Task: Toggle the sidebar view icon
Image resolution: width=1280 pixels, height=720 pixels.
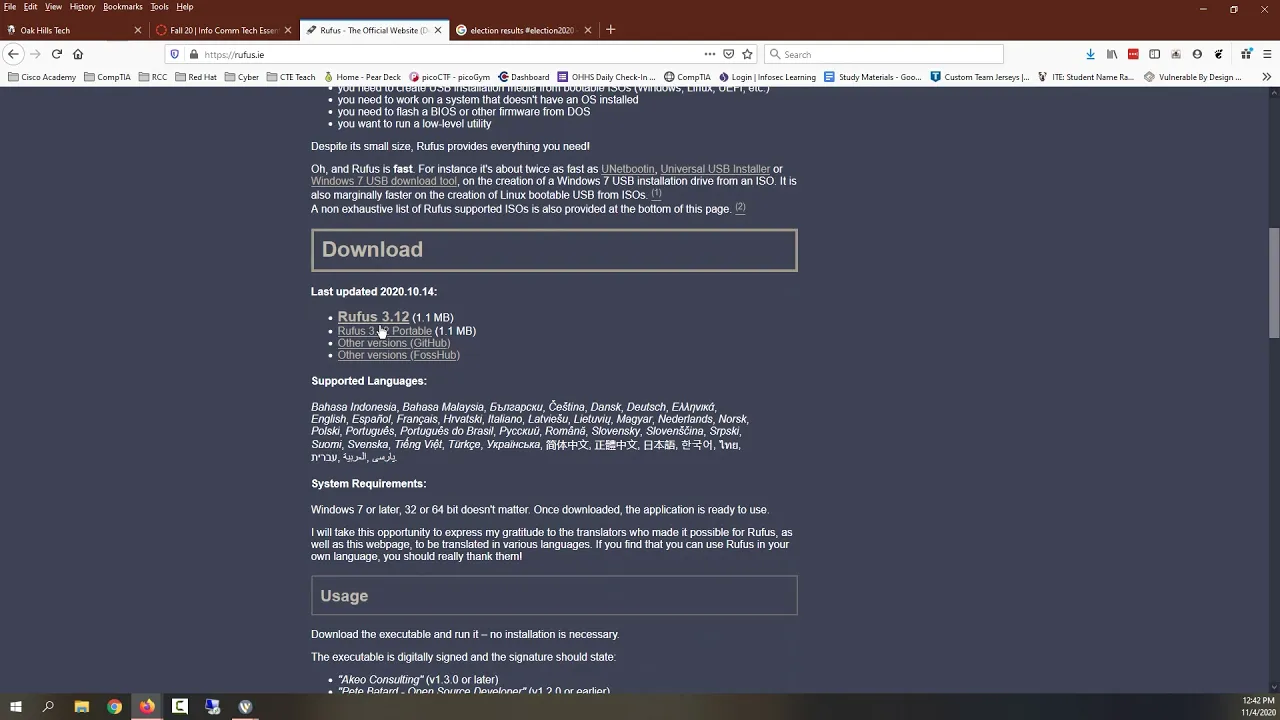Action: [x=1154, y=54]
